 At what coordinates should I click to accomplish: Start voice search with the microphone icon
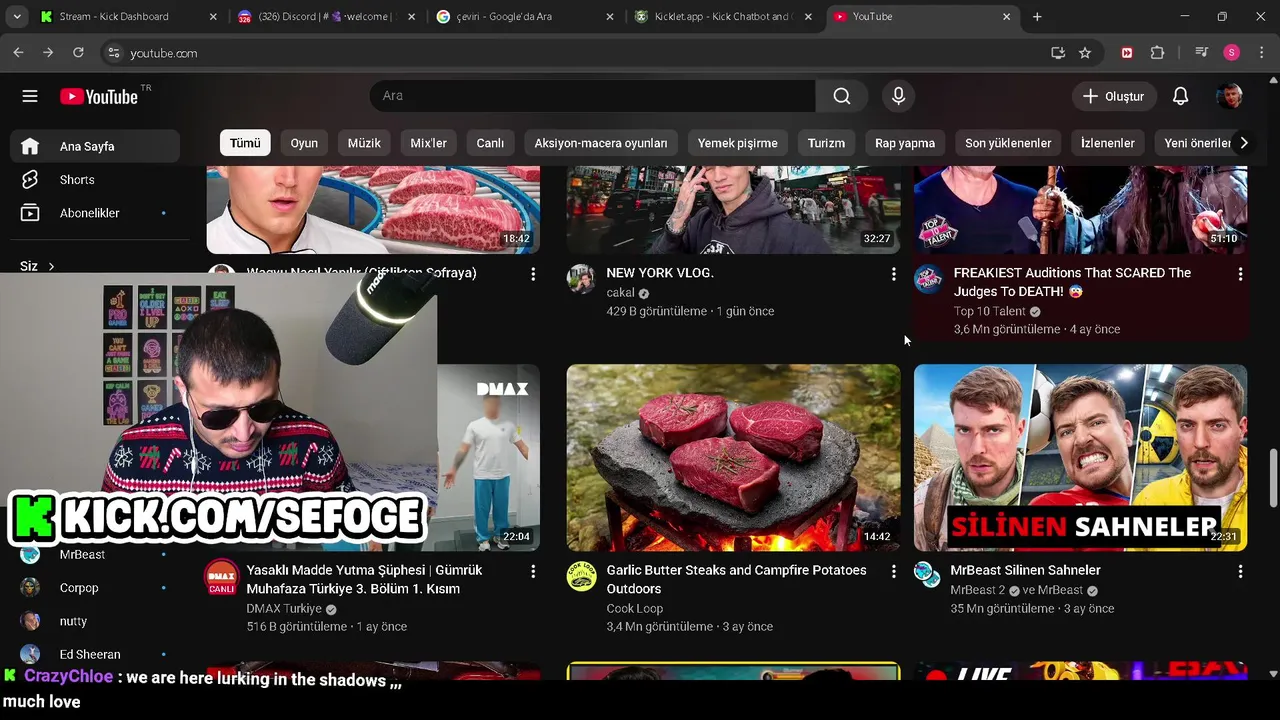(898, 96)
